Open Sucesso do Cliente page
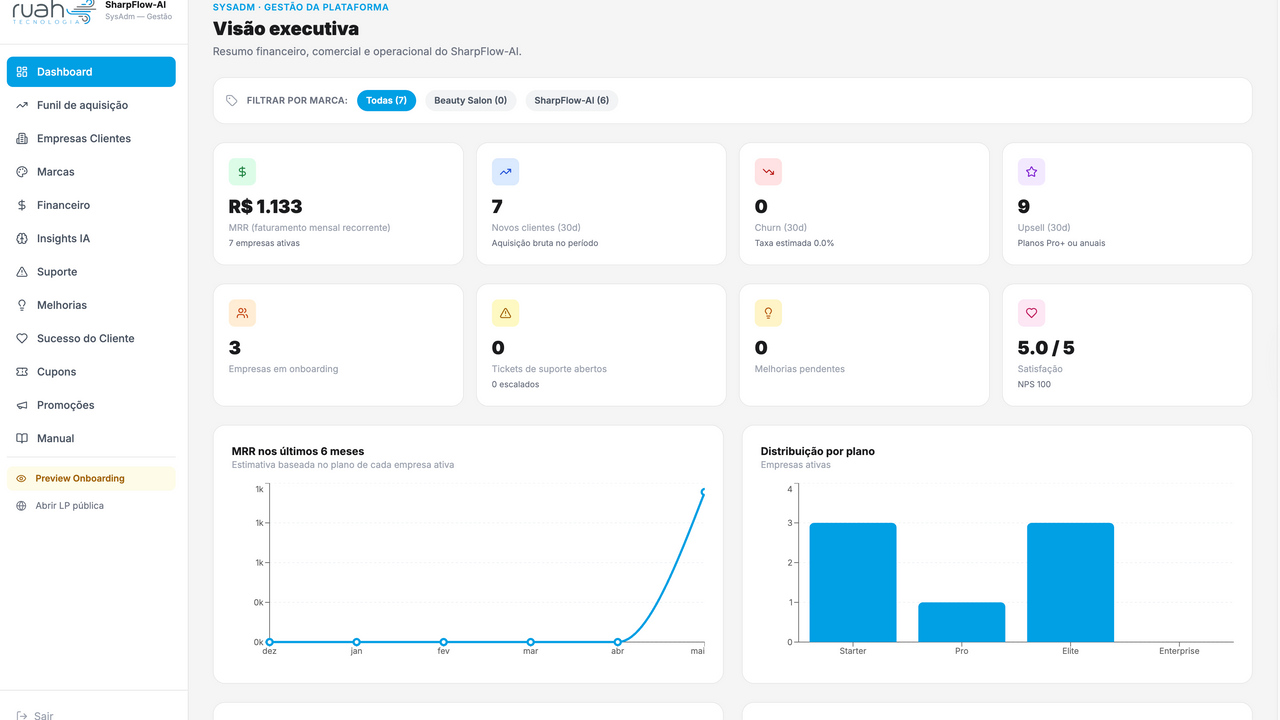The width and height of the screenshot is (1280, 720). tap(91, 338)
